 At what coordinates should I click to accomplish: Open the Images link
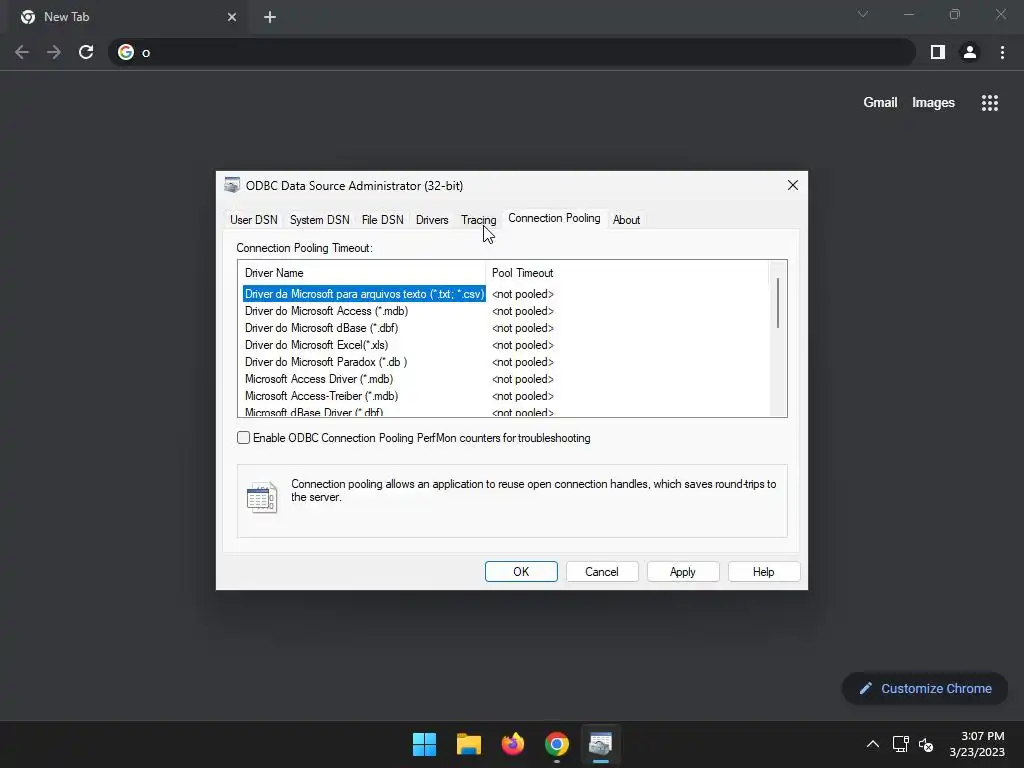(933, 103)
